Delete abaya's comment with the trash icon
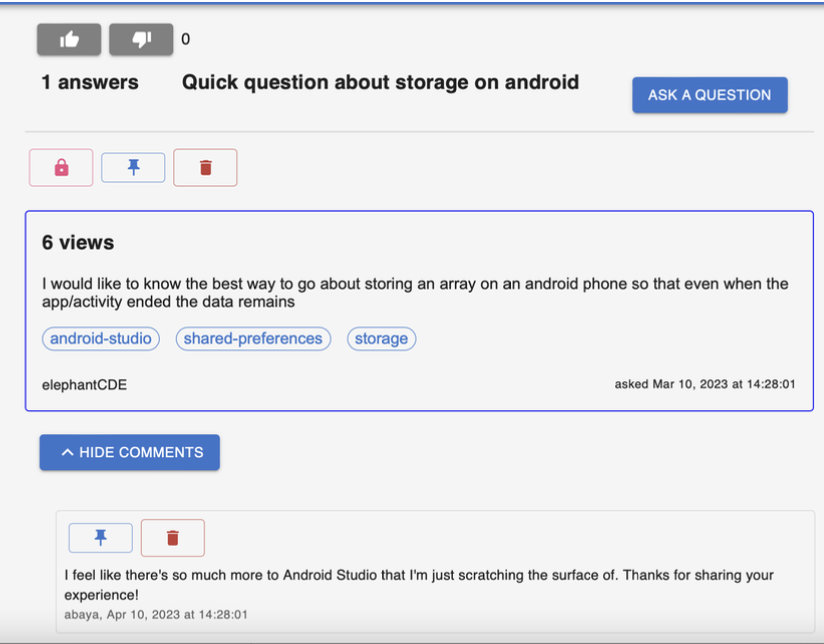The image size is (824, 644). click(172, 537)
